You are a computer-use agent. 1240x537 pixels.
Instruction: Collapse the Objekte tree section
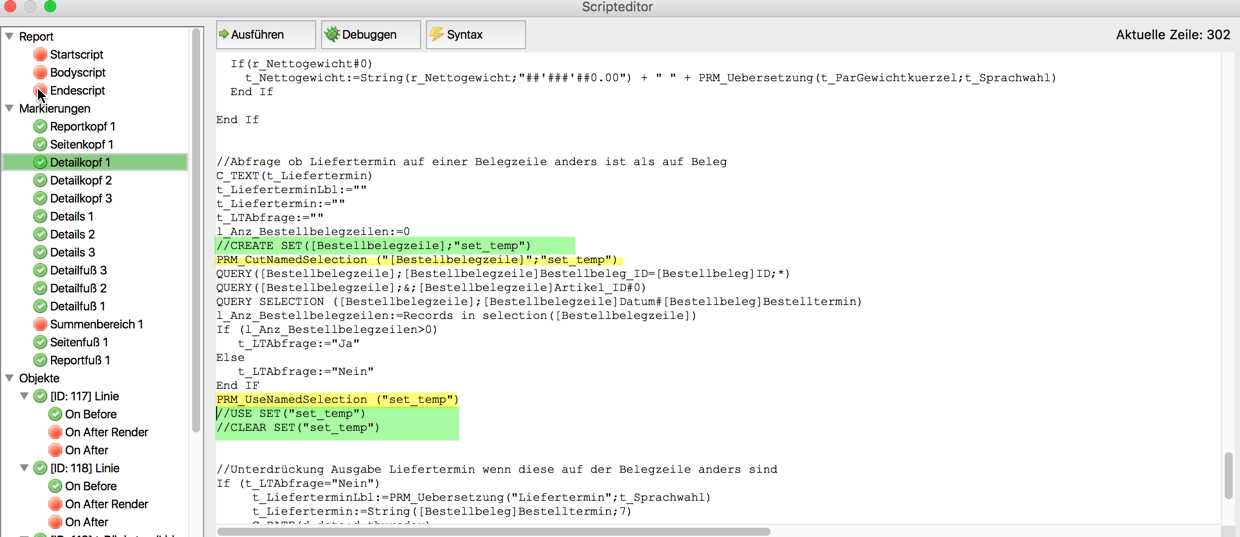click(10, 379)
